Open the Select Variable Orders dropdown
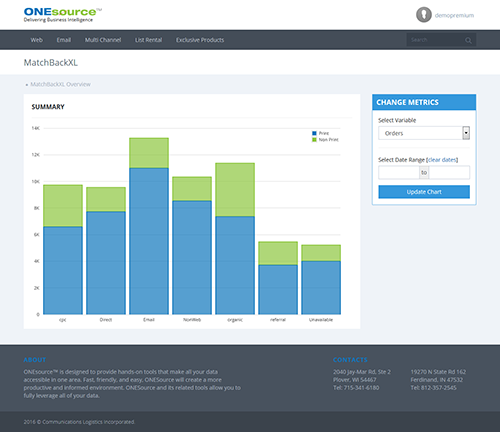This screenshot has width=500, height=432. (424, 133)
